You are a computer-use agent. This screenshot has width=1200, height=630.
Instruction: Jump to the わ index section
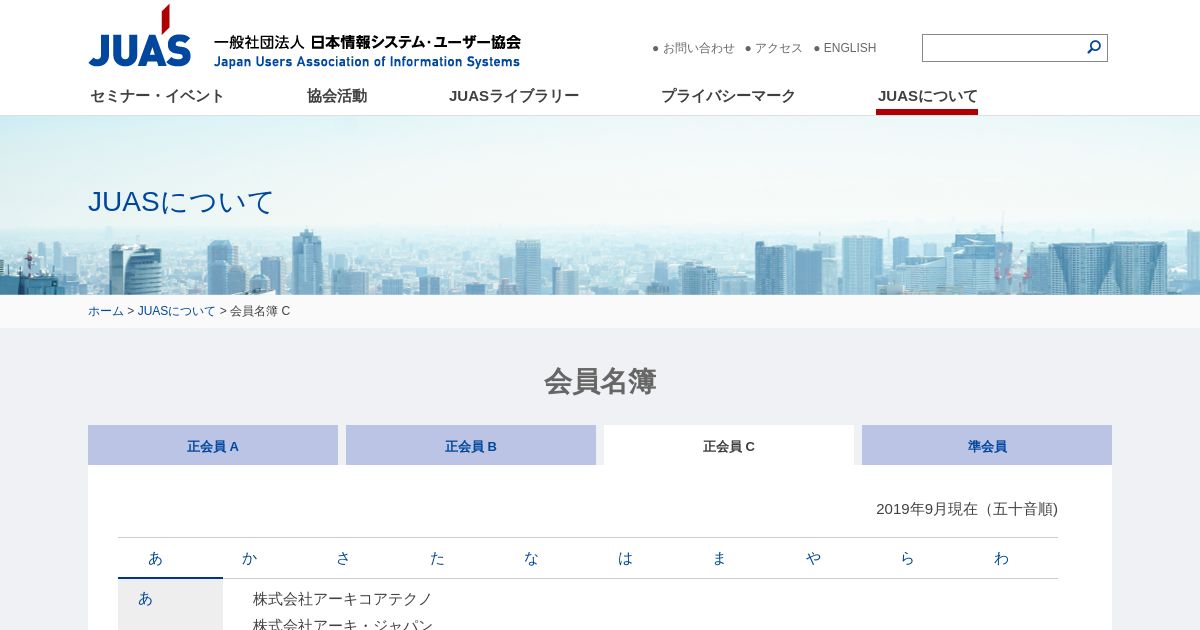coord(1001,558)
